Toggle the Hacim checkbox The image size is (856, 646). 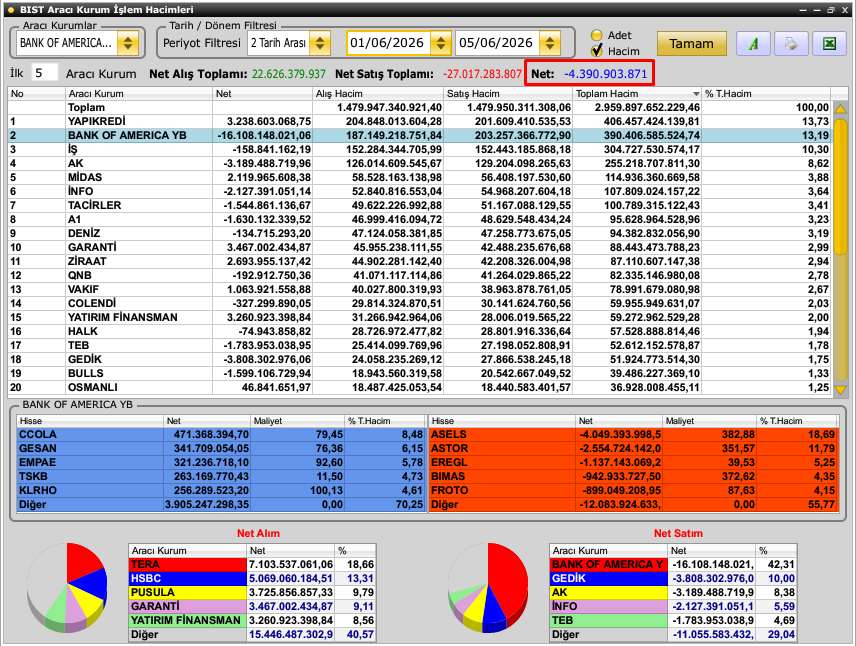click(x=597, y=51)
